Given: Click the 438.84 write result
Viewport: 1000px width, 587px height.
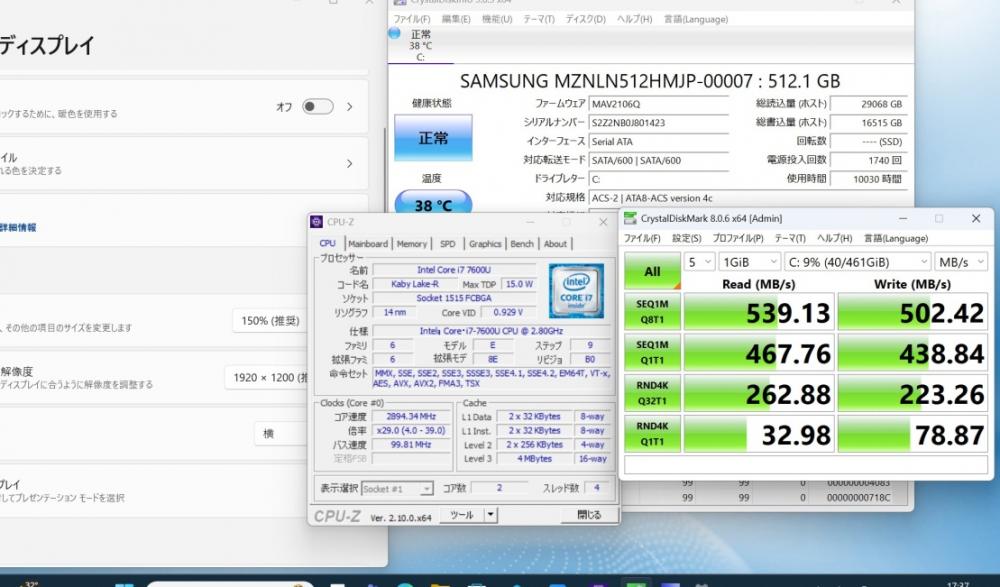Looking at the screenshot, I should click(x=913, y=353).
